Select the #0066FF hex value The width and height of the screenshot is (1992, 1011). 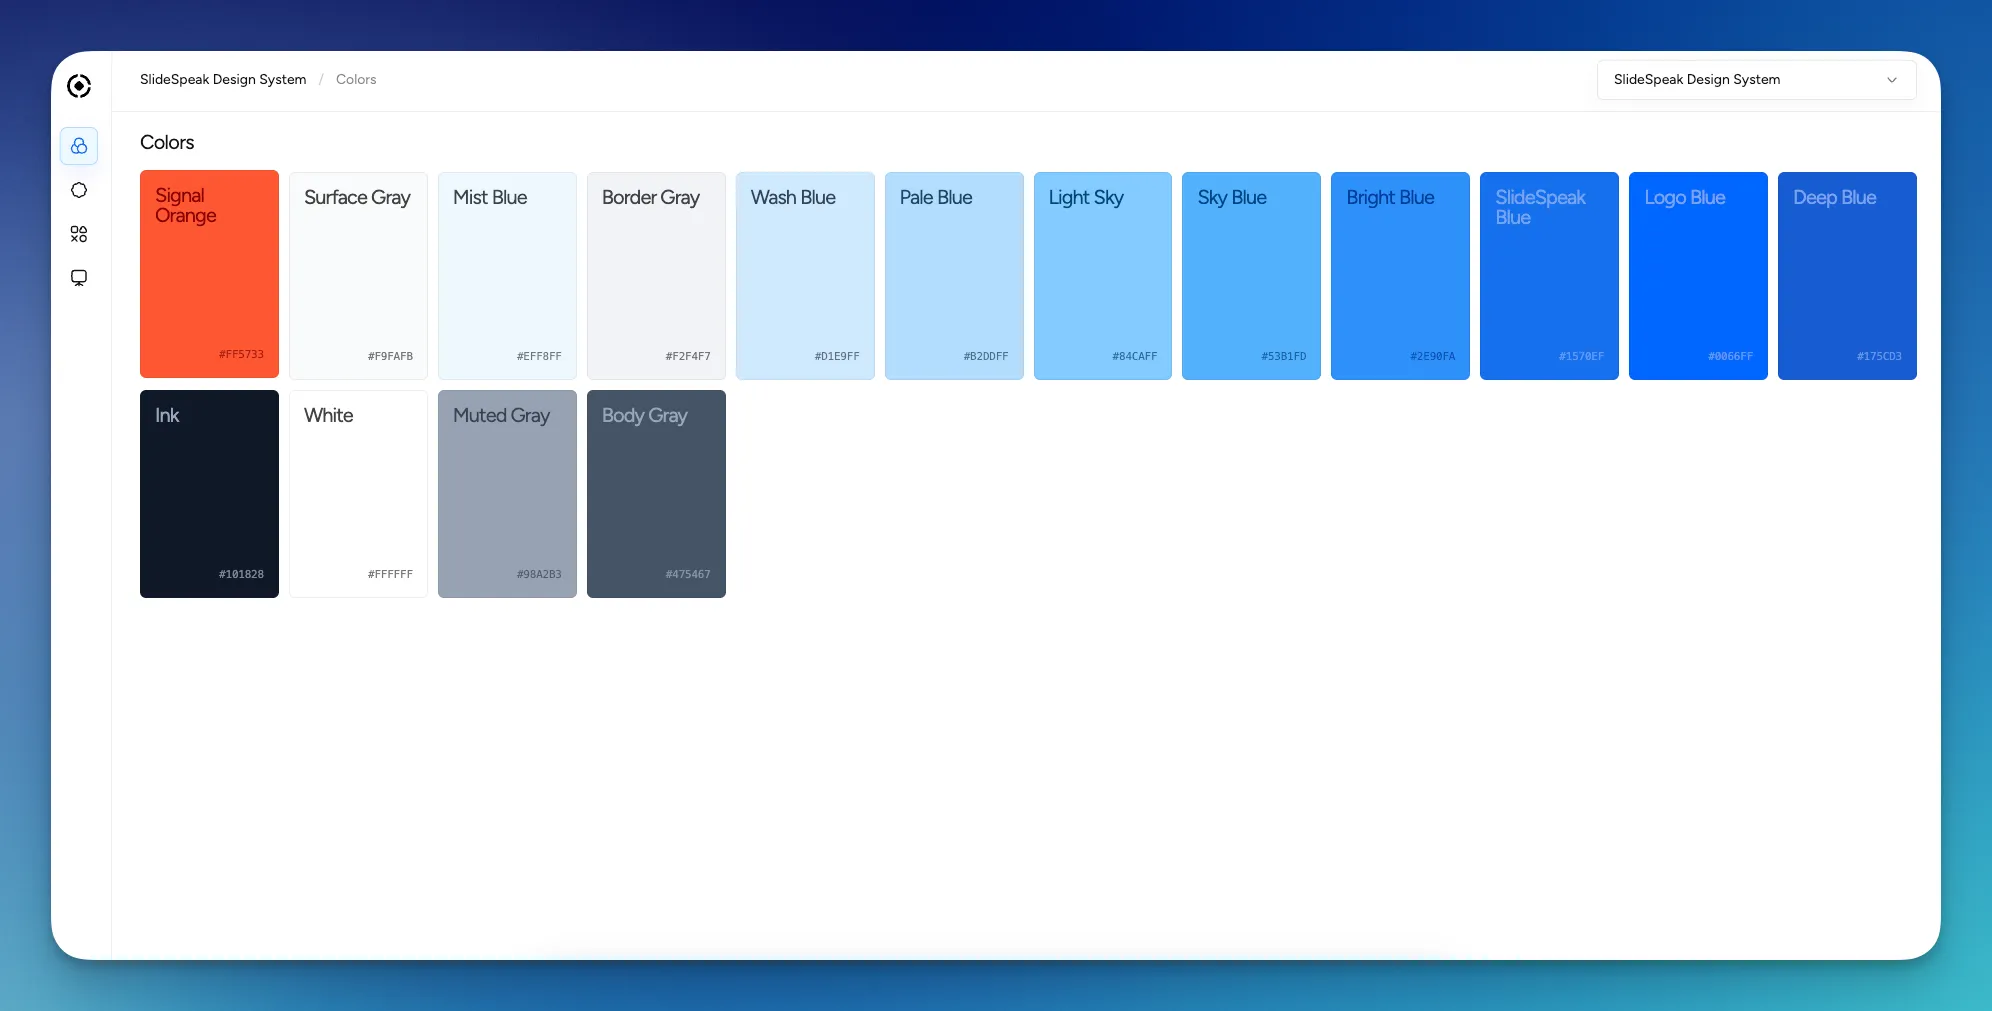[1730, 356]
